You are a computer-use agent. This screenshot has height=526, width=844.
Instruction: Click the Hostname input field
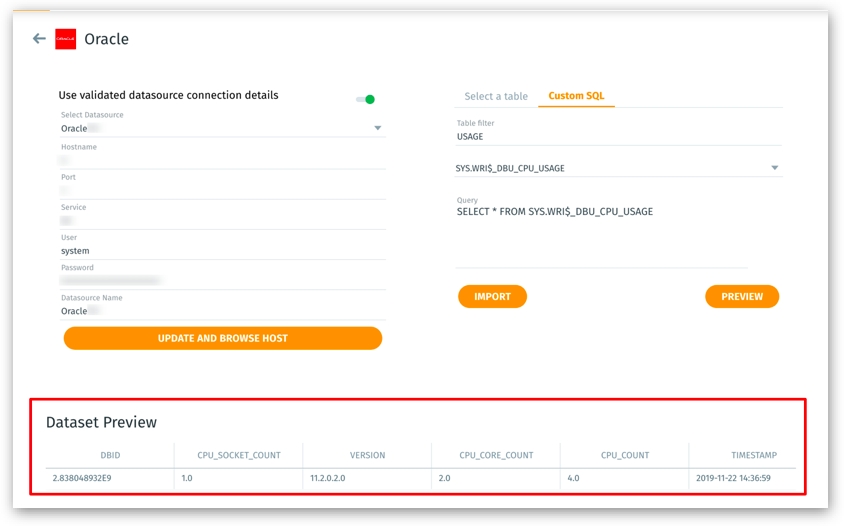pyautogui.click(x=222, y=160)
